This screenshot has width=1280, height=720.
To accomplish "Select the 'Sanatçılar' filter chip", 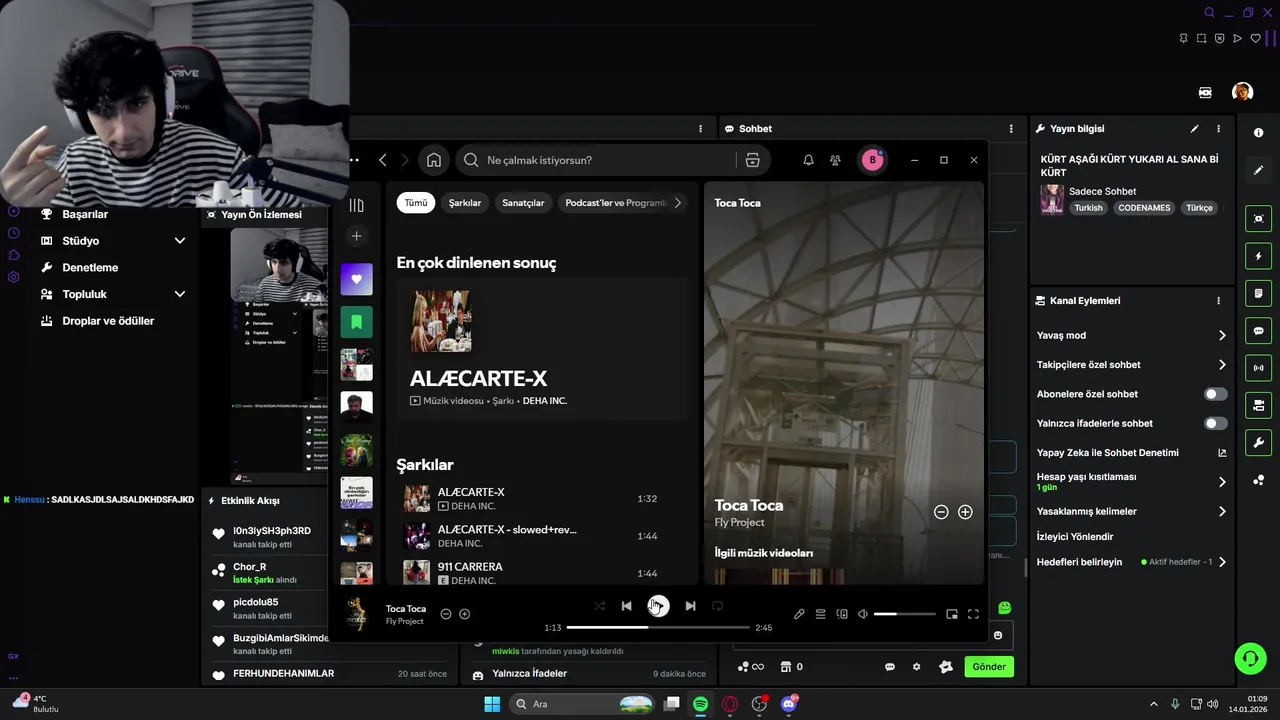I will point(523,203).
